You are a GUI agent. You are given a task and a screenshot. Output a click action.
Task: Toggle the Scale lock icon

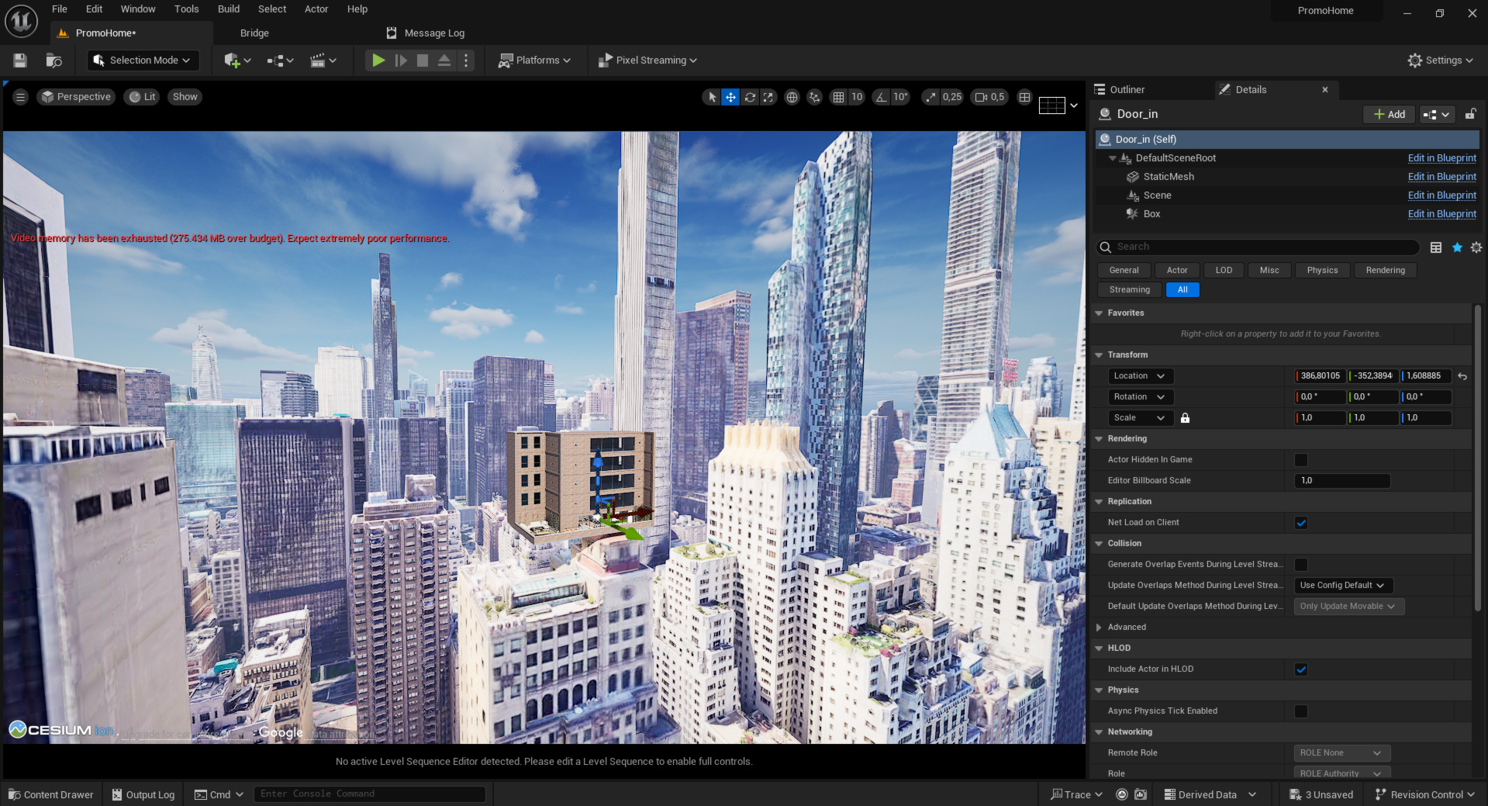(1185, 418)
